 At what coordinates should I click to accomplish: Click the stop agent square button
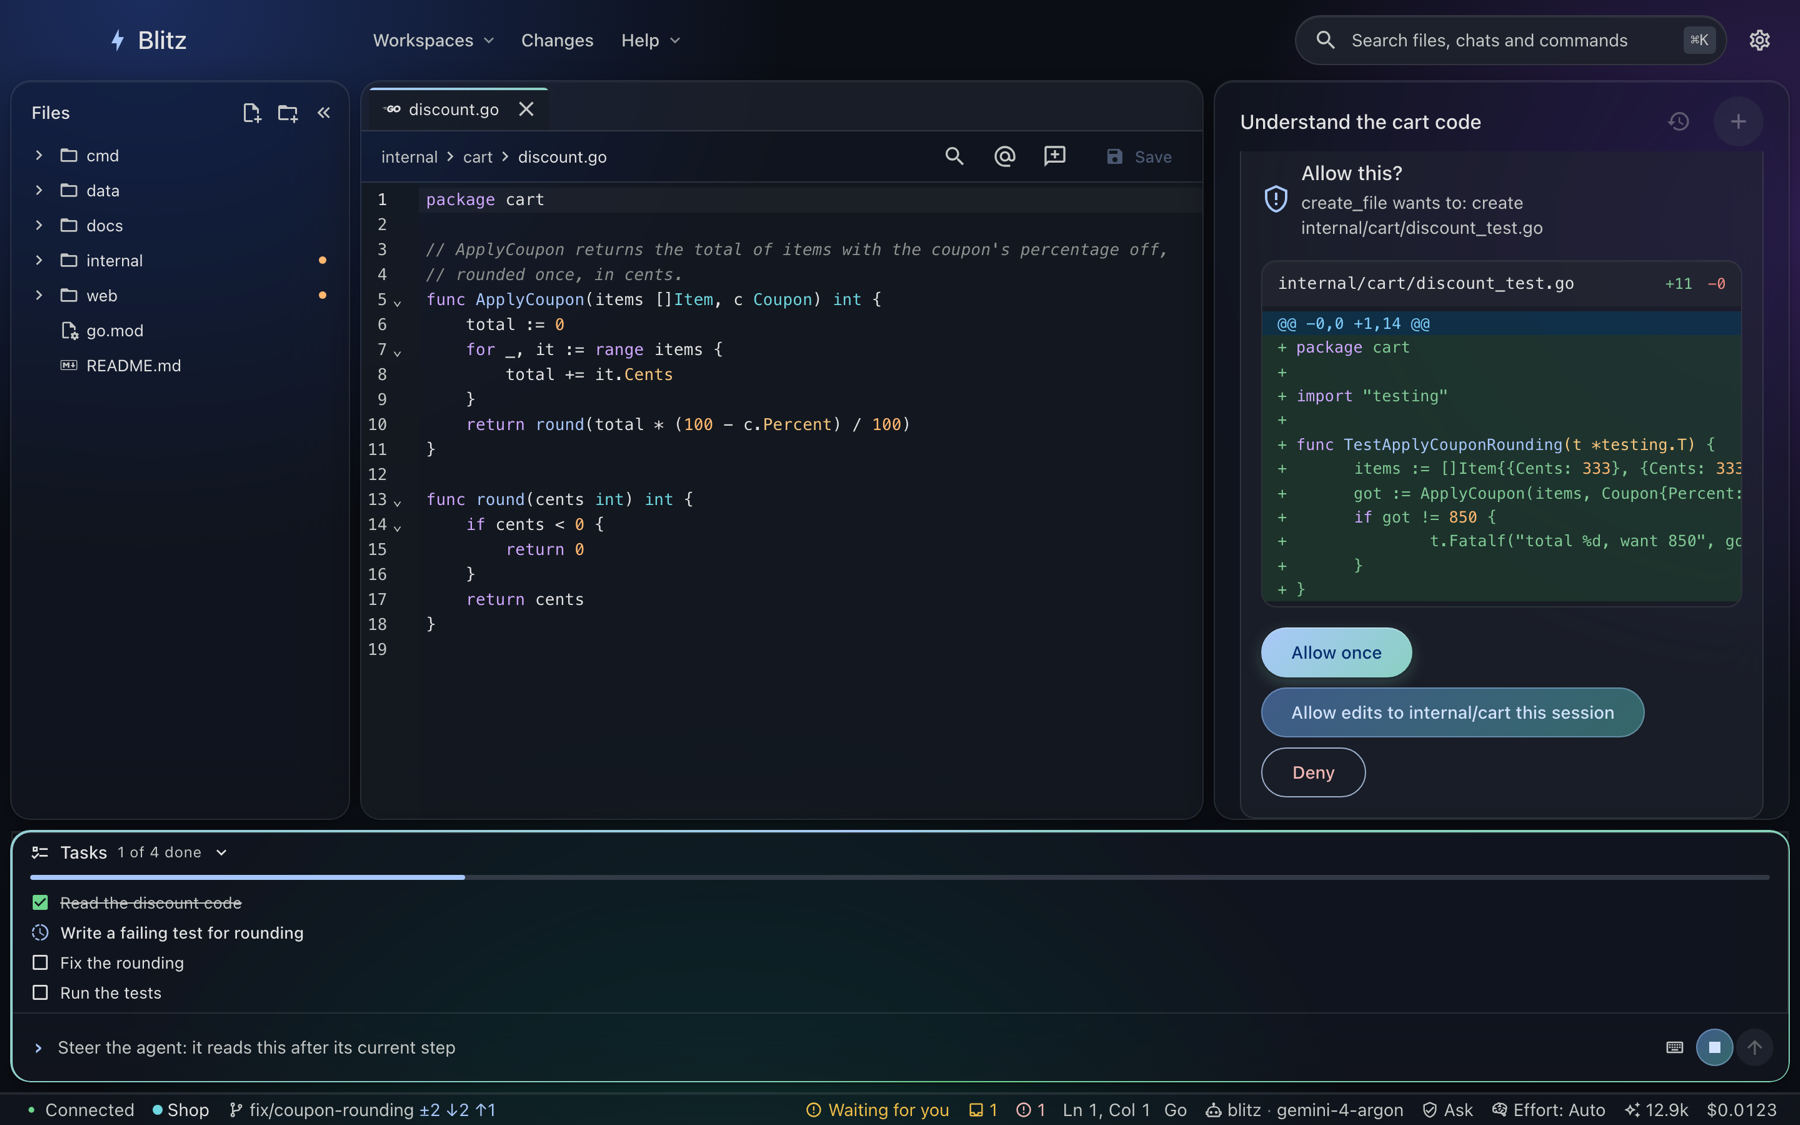[x=1714, y=1047]
